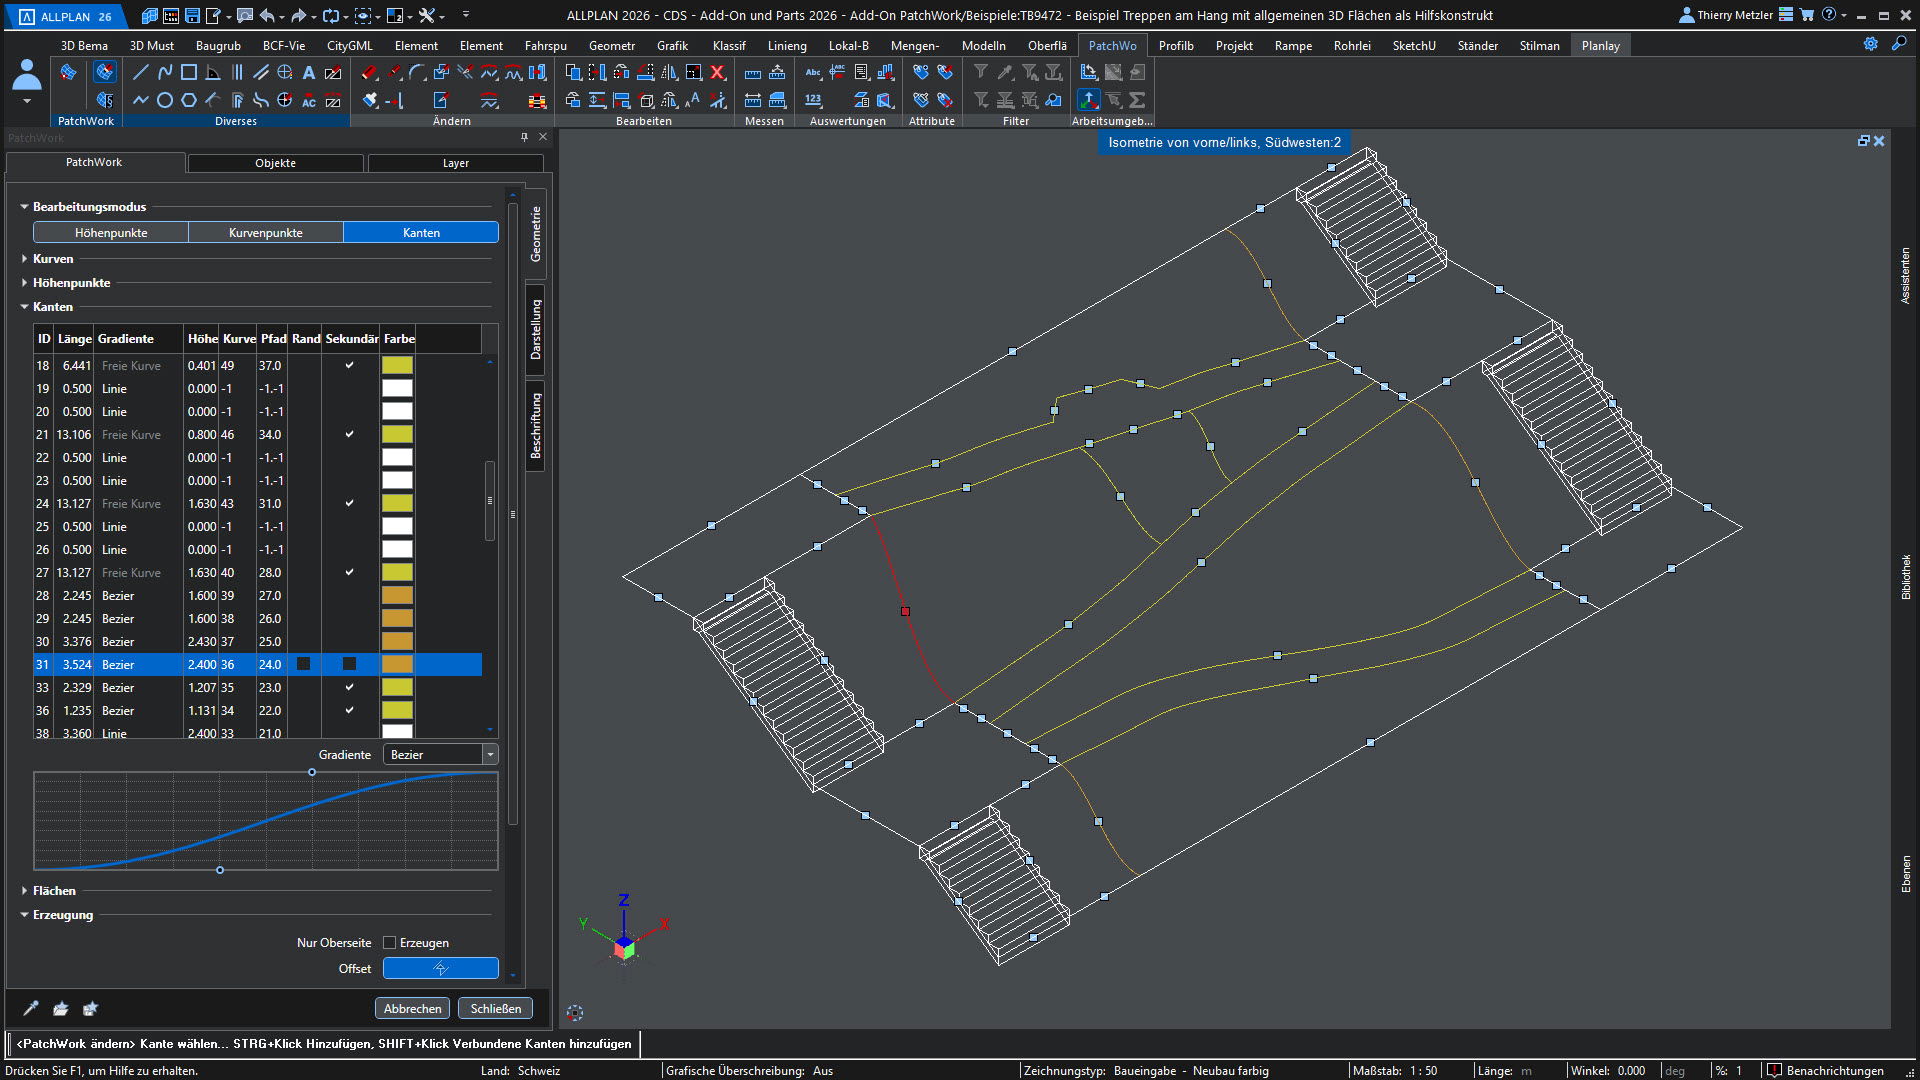Switch to the Objekte tab
1920x1080 pixels.
tap(275, 163)
